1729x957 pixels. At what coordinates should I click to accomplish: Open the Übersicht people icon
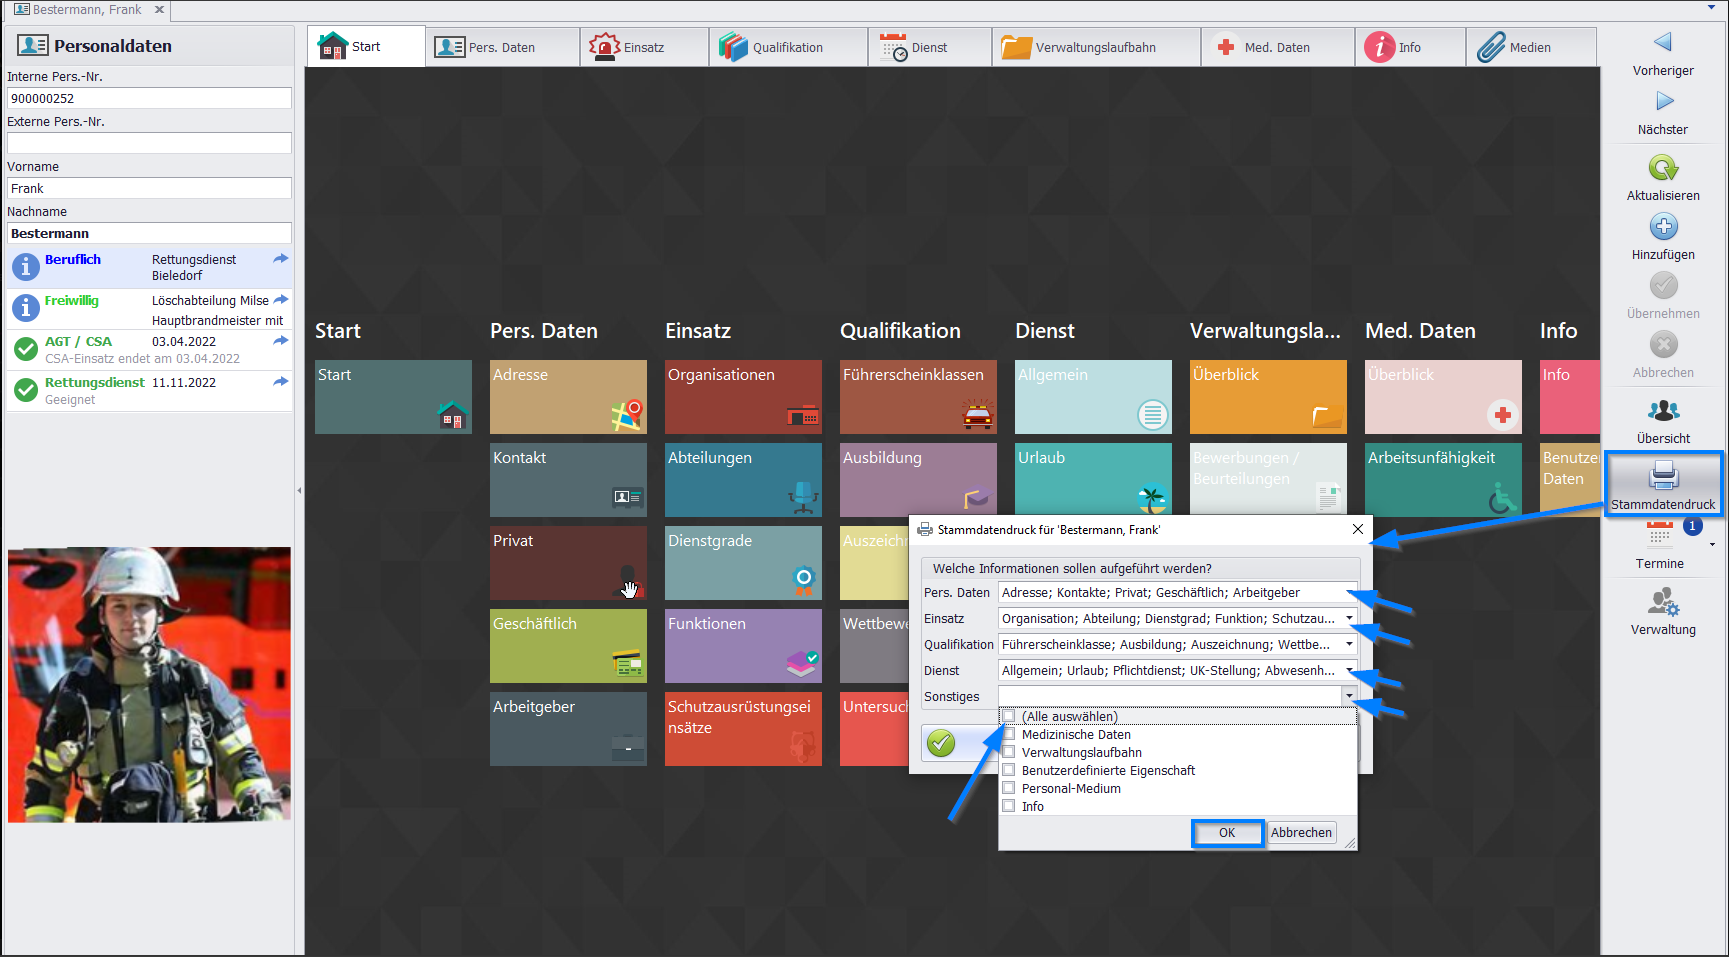(x=1663, y=411)
